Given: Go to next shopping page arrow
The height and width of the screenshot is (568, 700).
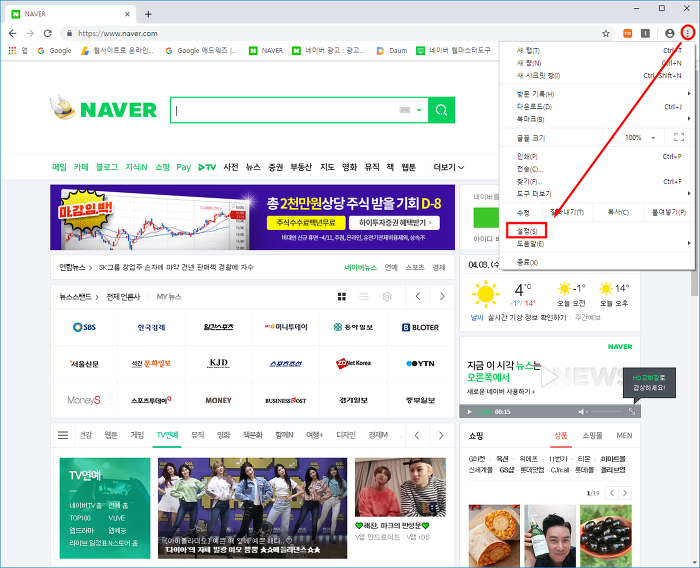Looking at the screenshot, I should point(625,493).
